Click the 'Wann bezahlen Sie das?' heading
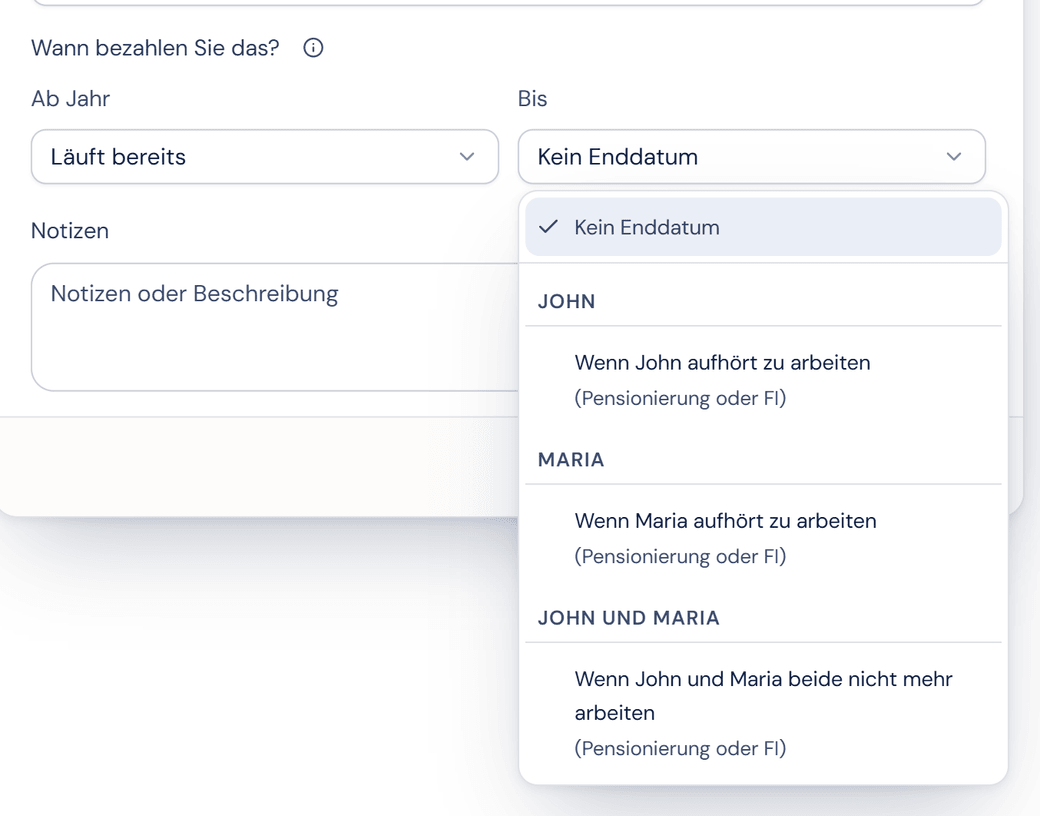 [x=155, y=48]
